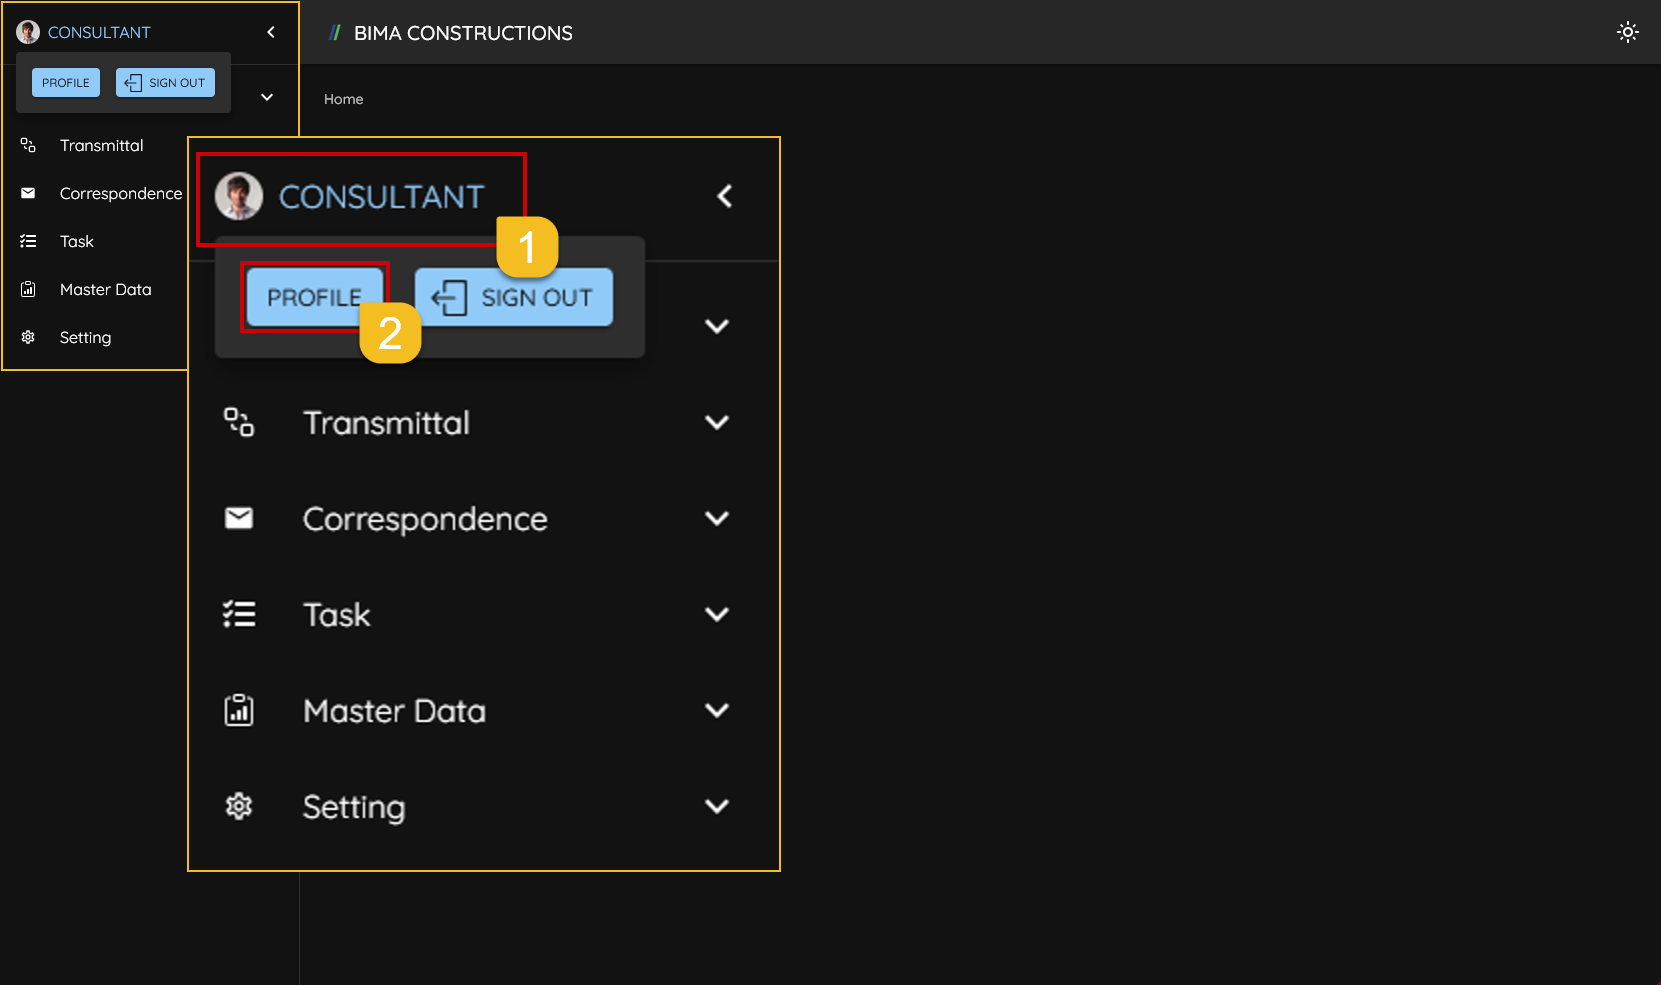Viewport: 1661px width, 985px height.
Task: Click the small sidebar's Master Data icon
Action: [28, 289]
